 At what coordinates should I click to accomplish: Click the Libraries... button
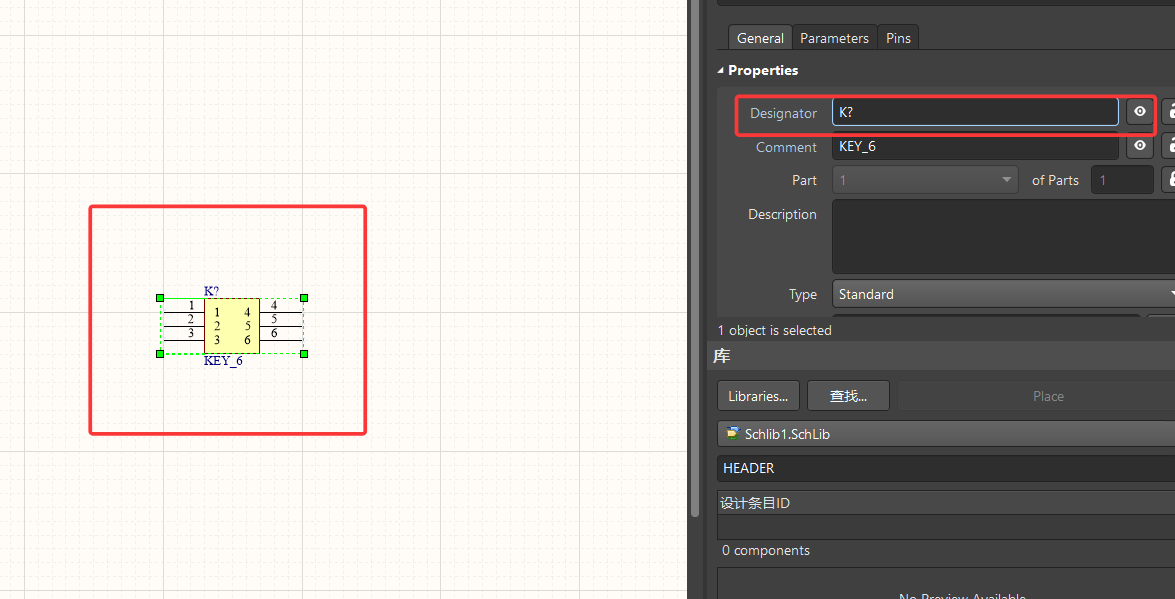(x=757, y=395)
